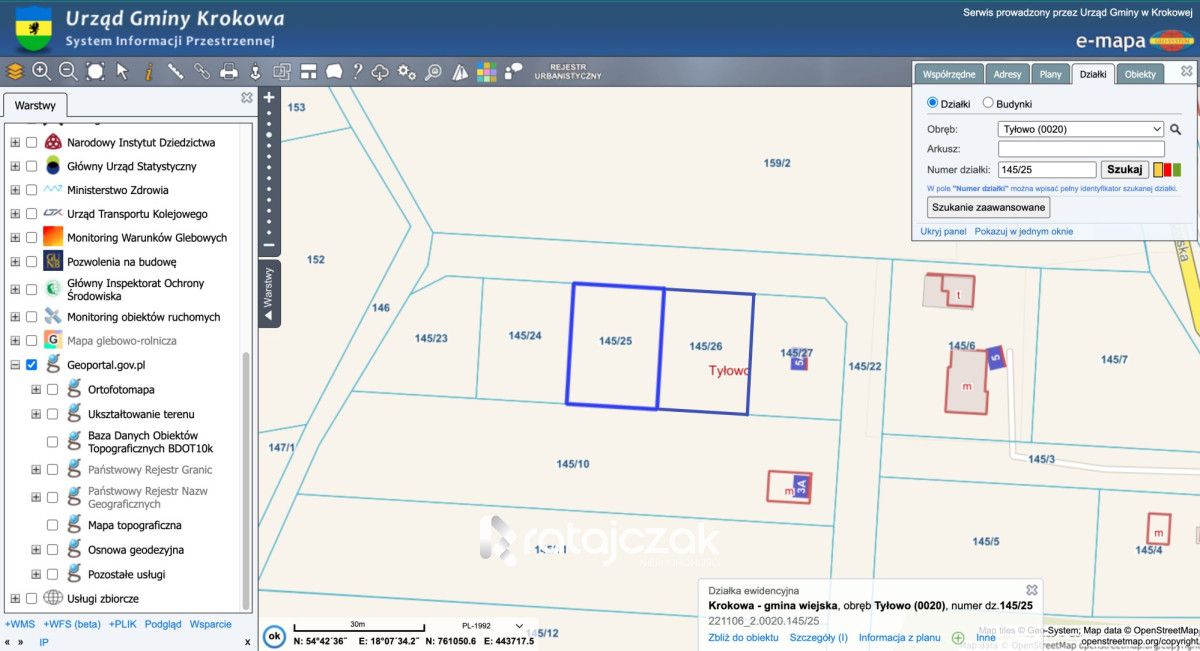Screen dimensions: 1200x651
Task: Switch to the Obiekty tab
Action: click(1140, 74)
